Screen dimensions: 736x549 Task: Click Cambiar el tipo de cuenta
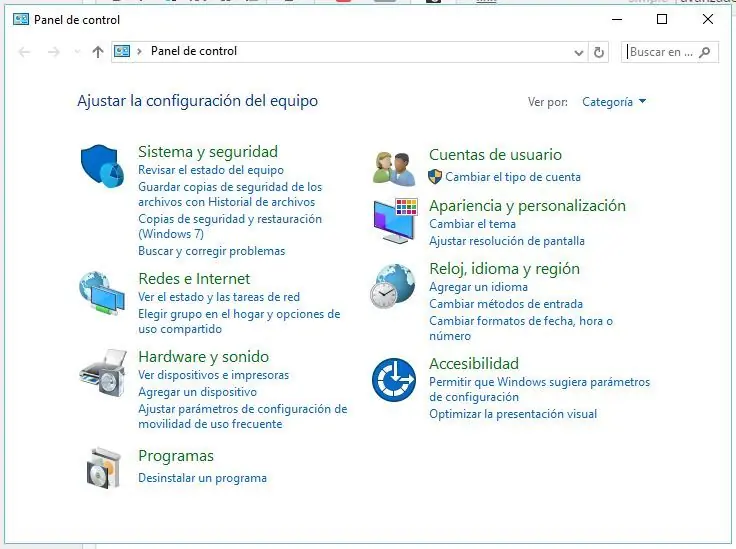coord(513,177)
